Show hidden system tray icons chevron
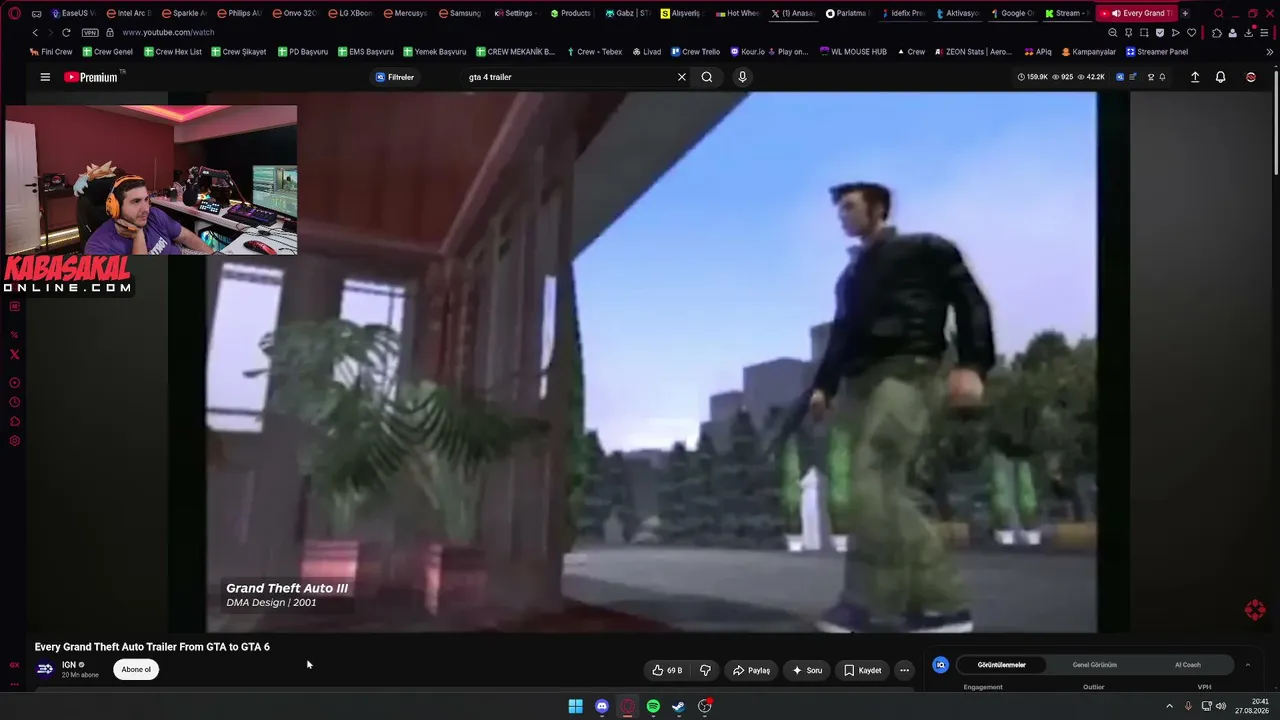Image resolution: width=1280 pixels, height=720 pixels. point(1169,706)
